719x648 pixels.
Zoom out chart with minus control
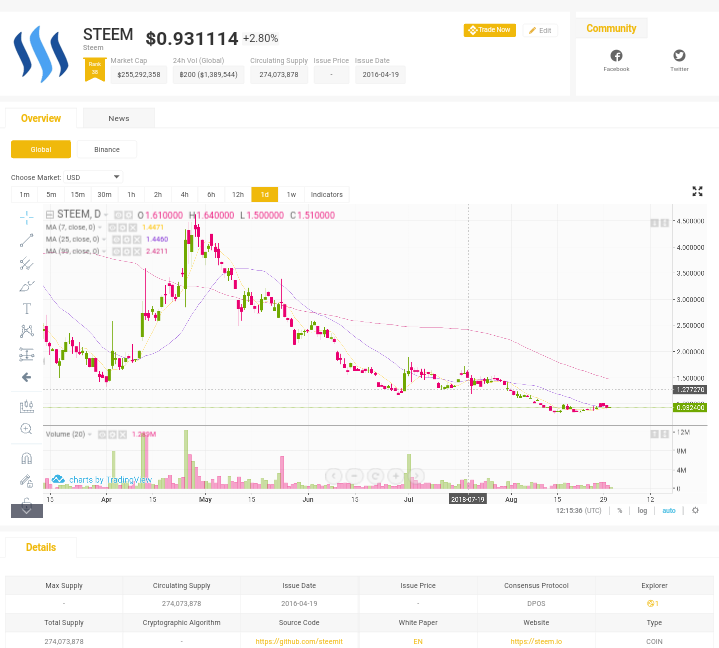[354, 476]
